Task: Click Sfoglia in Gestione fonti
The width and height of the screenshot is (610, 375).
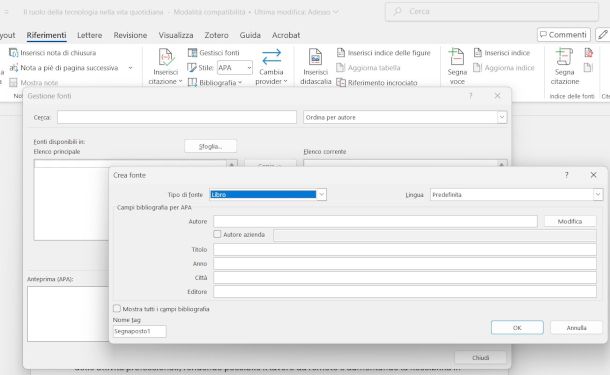Action: pos(210,146)
